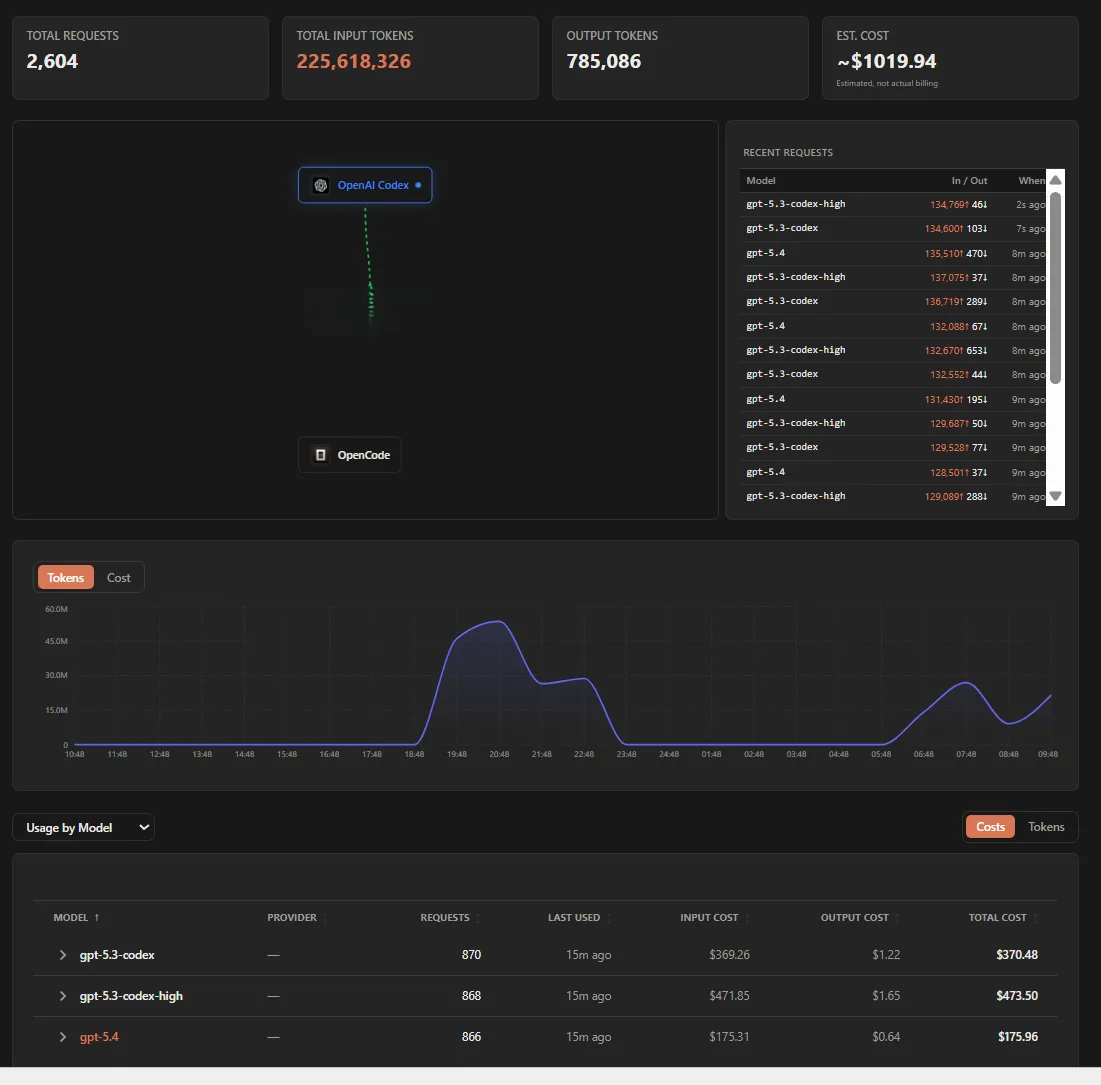The height and width of the screenshot is (1085, 1101).
Task: Sort table by REQUESTS column icon
Action: pyautogui.click(x=477, y=918)
